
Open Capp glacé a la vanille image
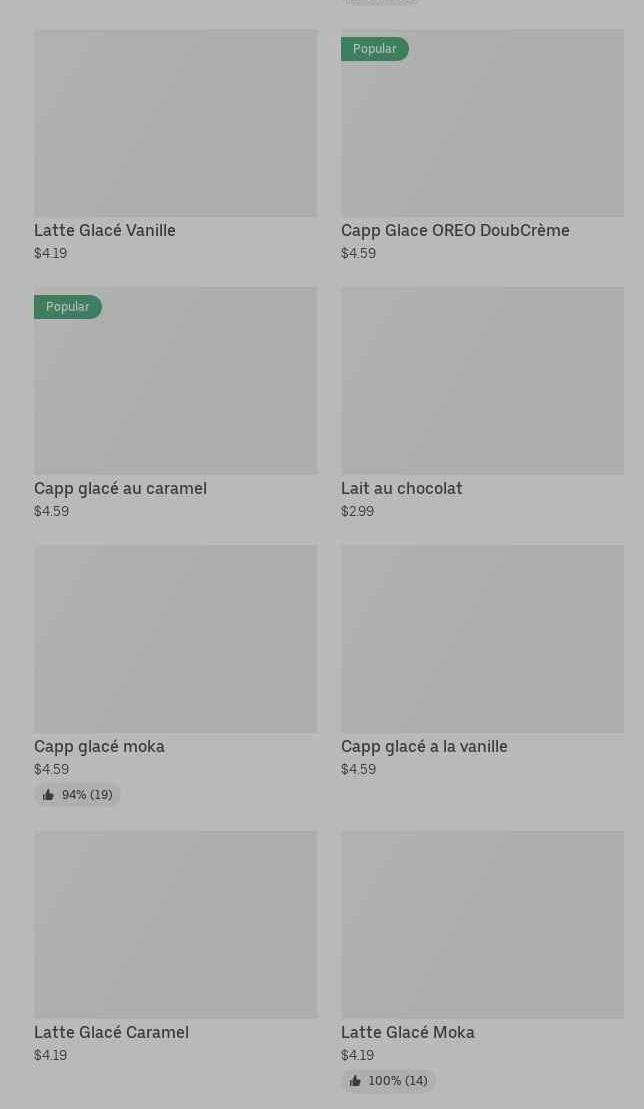click(x=482, y=639)
